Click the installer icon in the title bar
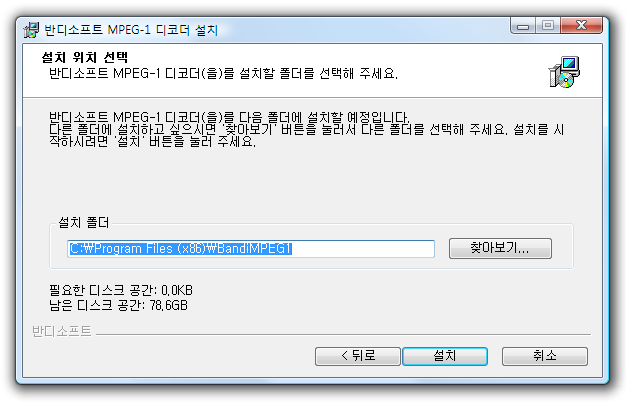Viewport: 626px width, 402px height. [31, 30]
